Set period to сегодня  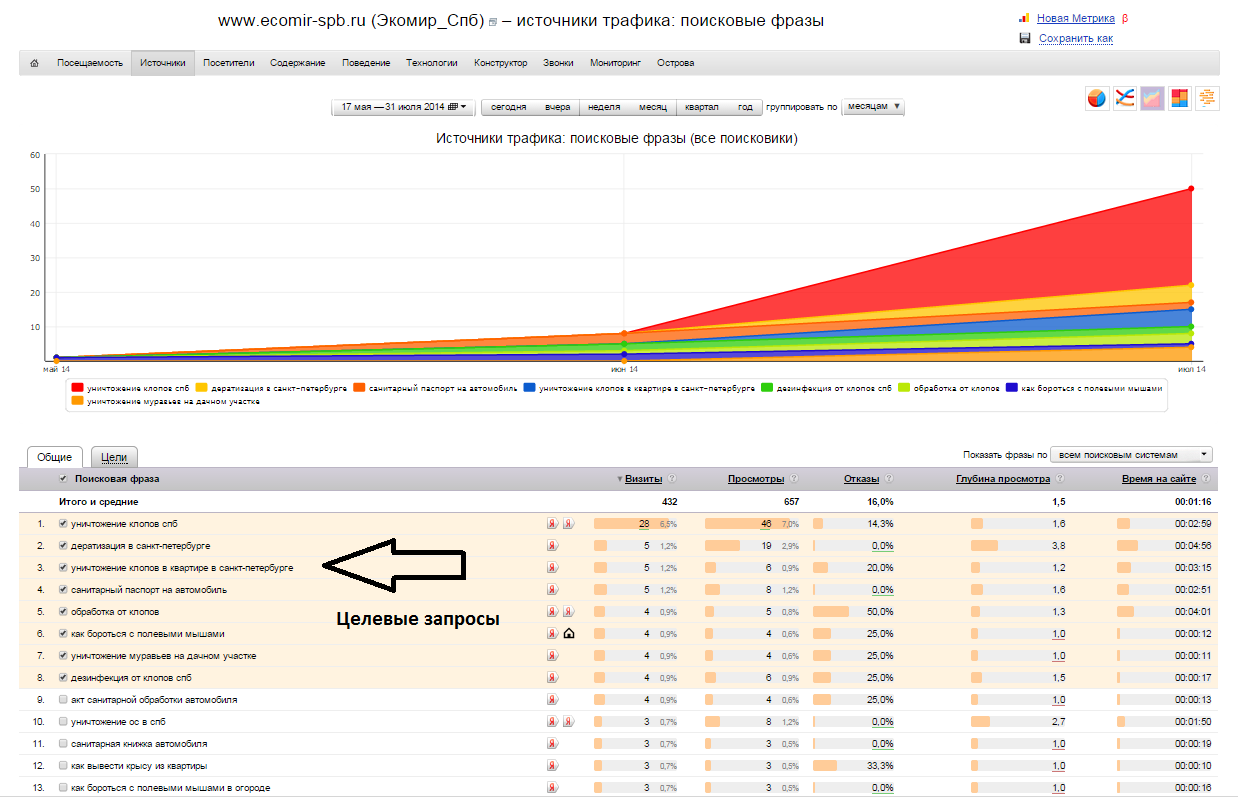point(508,107)
